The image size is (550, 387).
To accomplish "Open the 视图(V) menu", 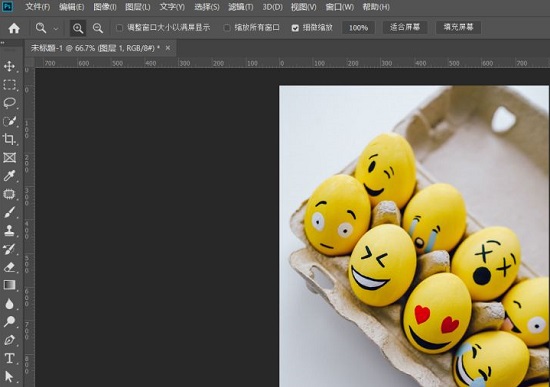I will [x=303, y=7].
